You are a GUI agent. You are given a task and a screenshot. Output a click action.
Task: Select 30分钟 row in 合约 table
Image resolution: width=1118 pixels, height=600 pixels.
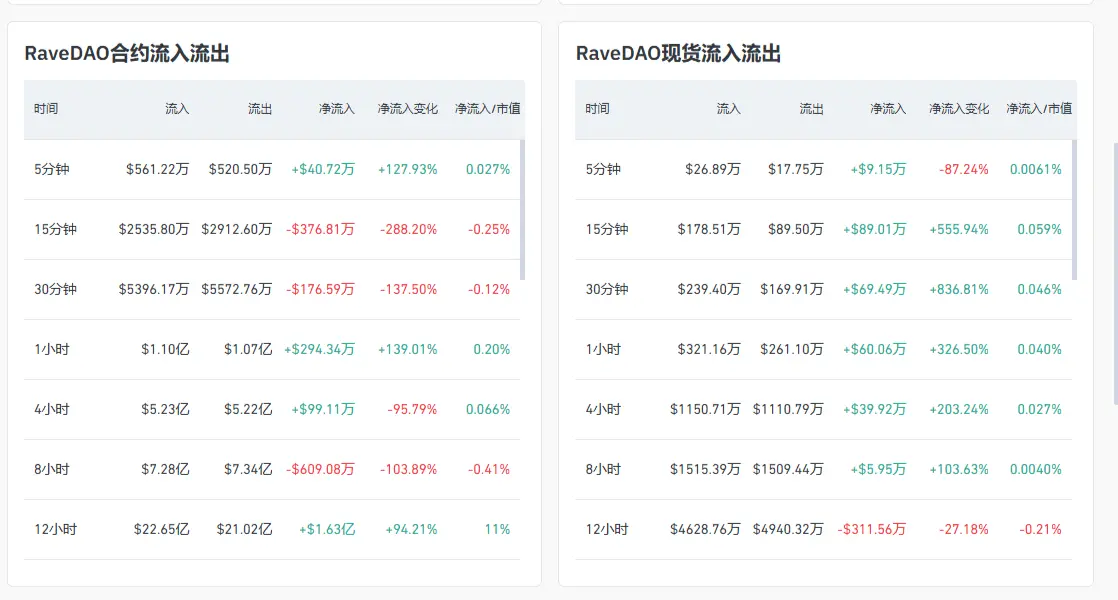[x=272, y=289]
